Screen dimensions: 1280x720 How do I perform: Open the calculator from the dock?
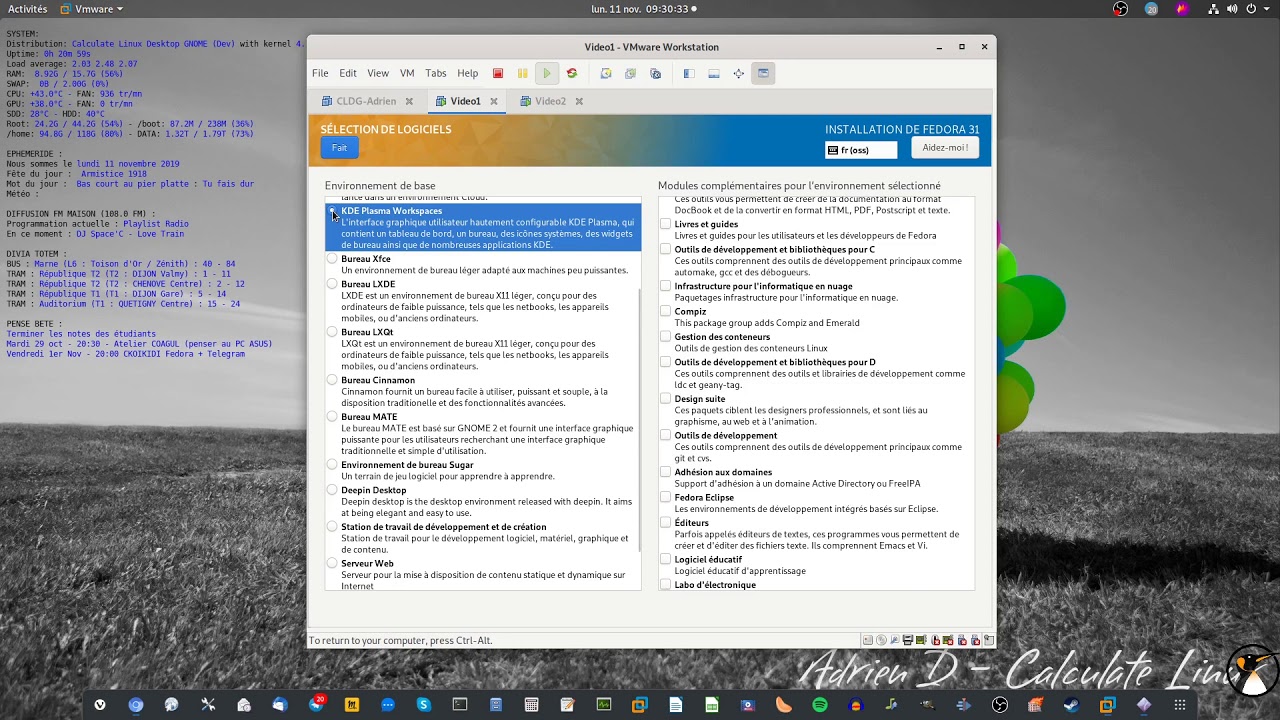532,705
